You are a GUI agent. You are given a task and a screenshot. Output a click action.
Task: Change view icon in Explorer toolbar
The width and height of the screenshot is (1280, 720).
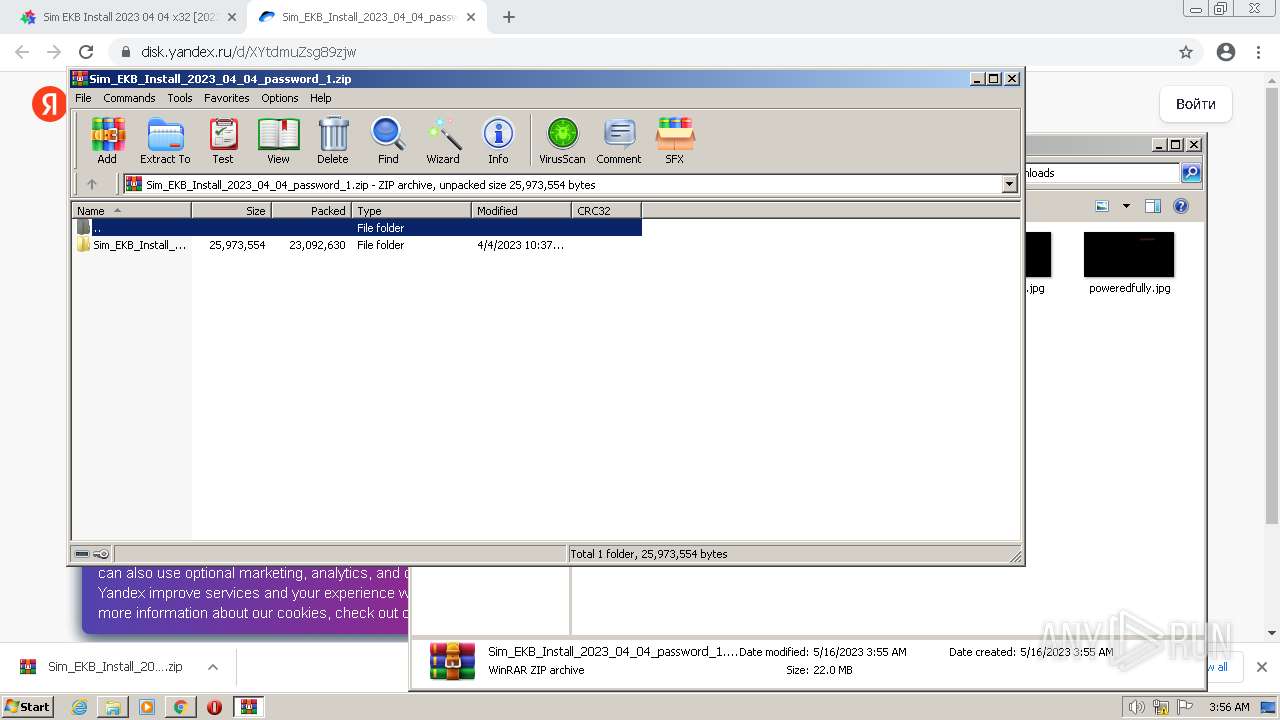(x=1102, y=206)
